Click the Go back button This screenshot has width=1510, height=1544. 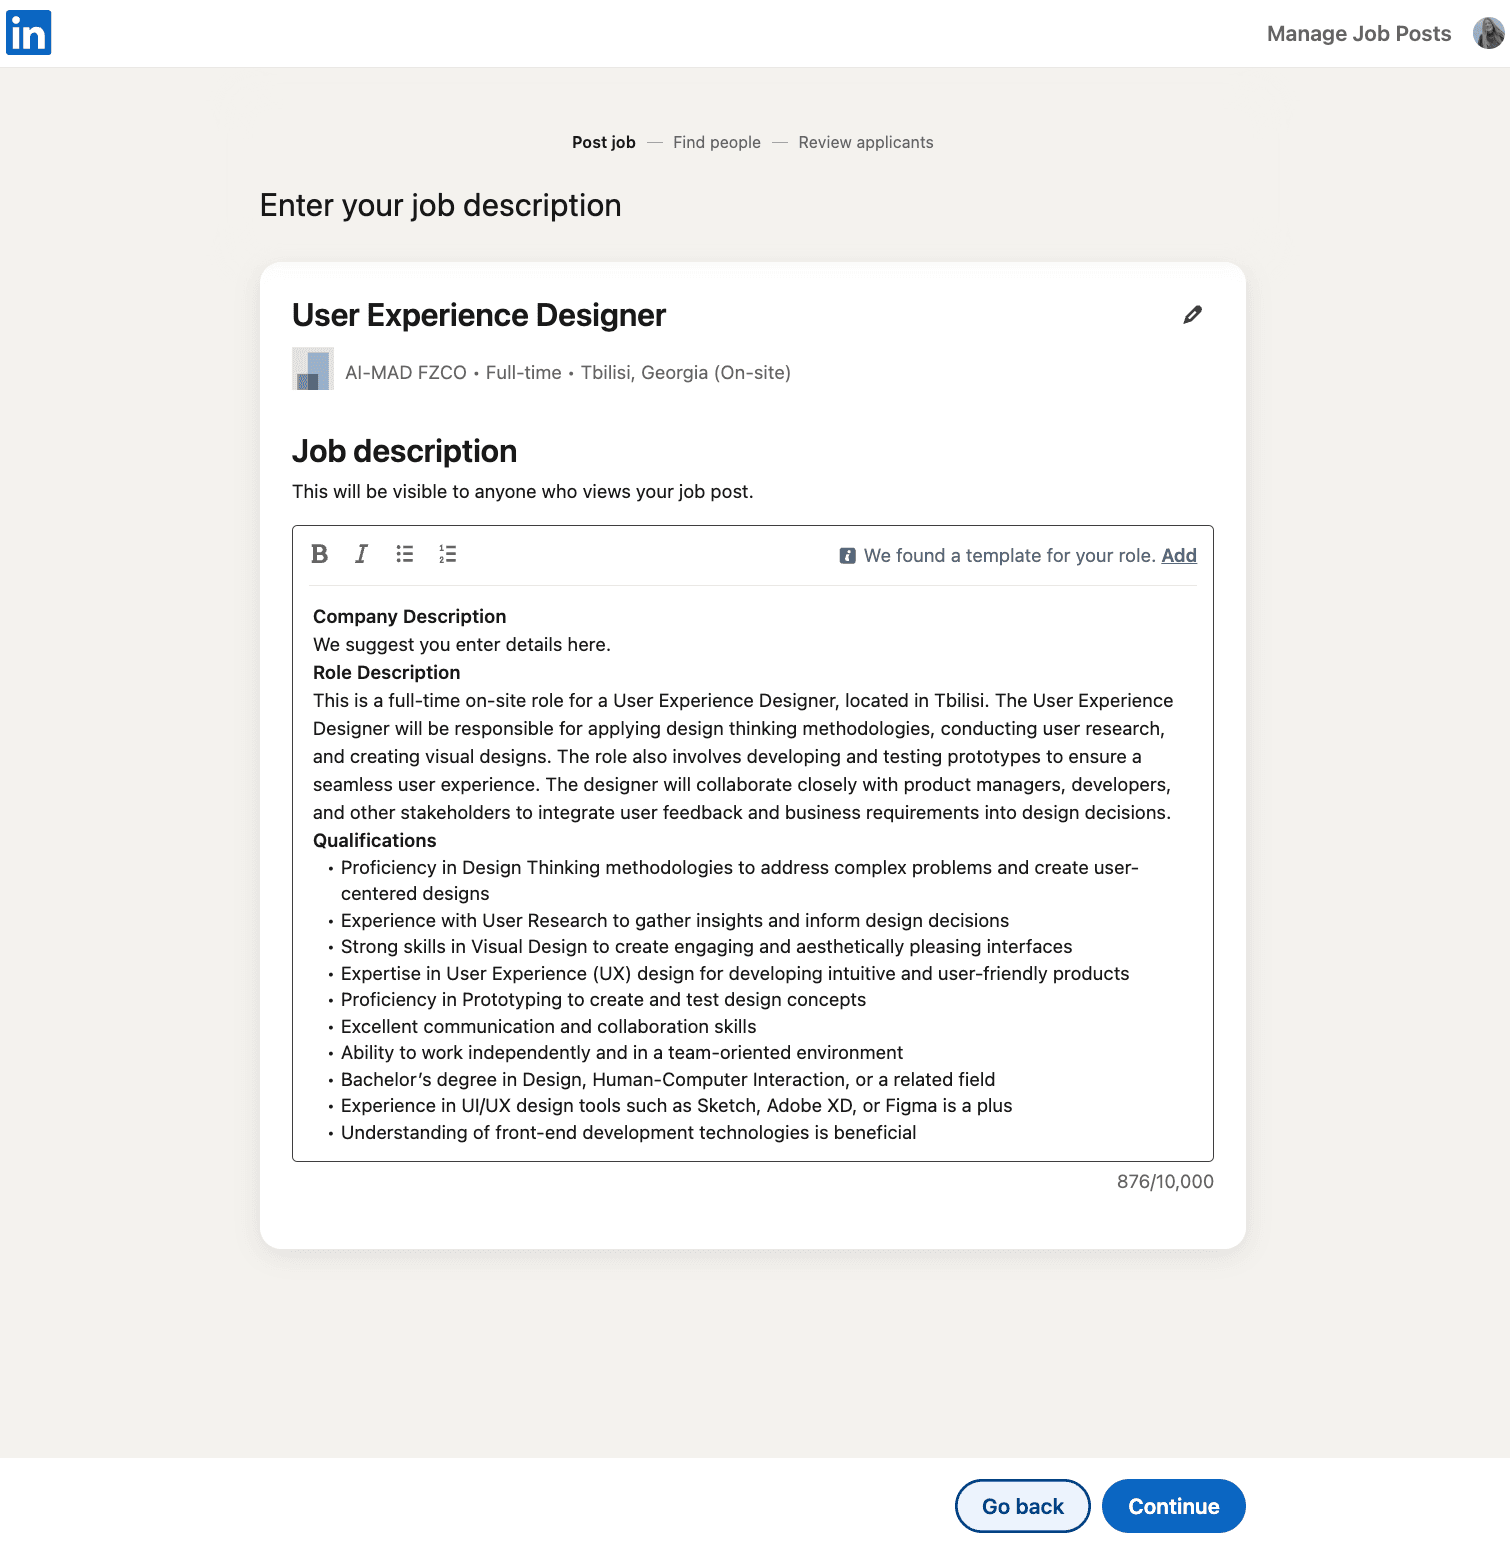pos(1022,1505)
